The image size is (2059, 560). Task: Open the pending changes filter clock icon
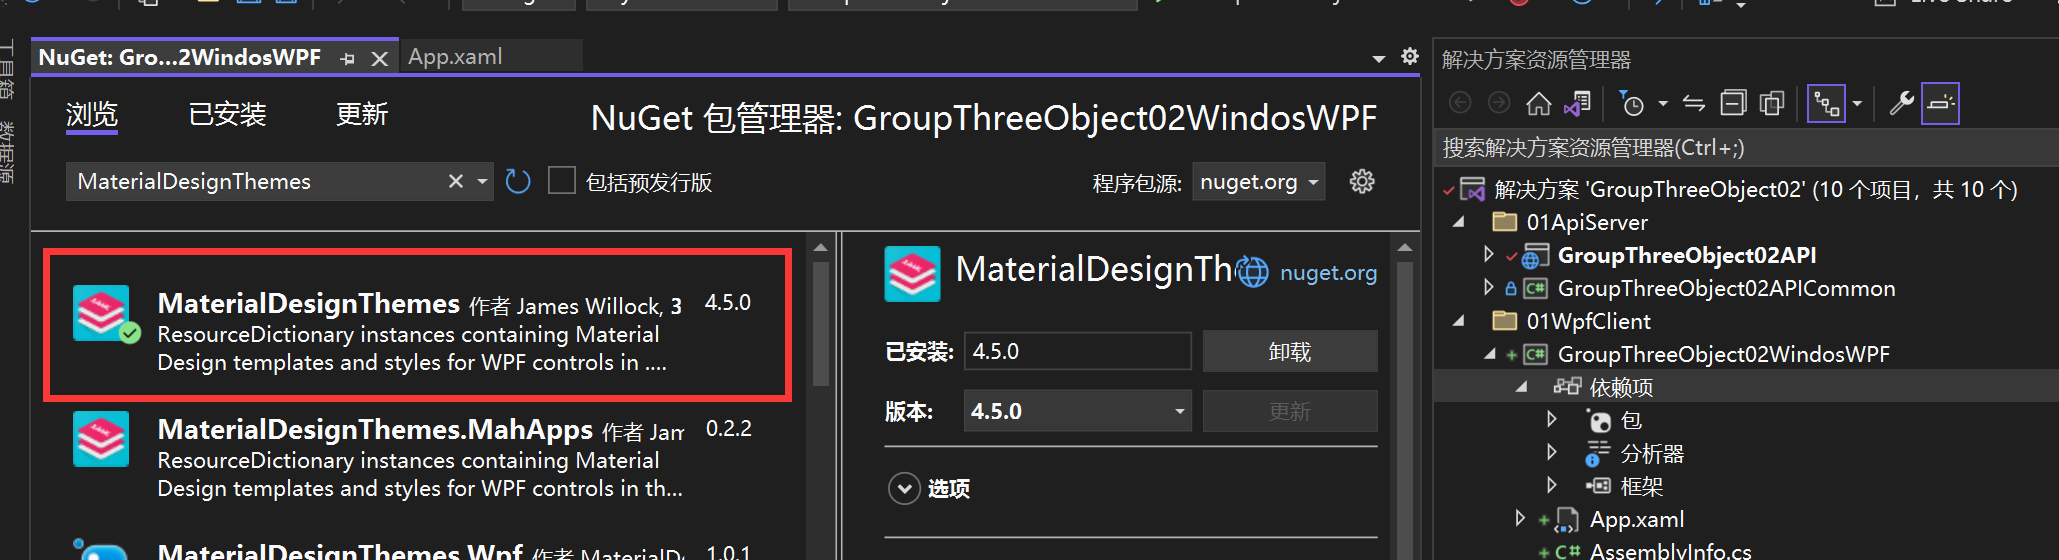coord(1631,103)
